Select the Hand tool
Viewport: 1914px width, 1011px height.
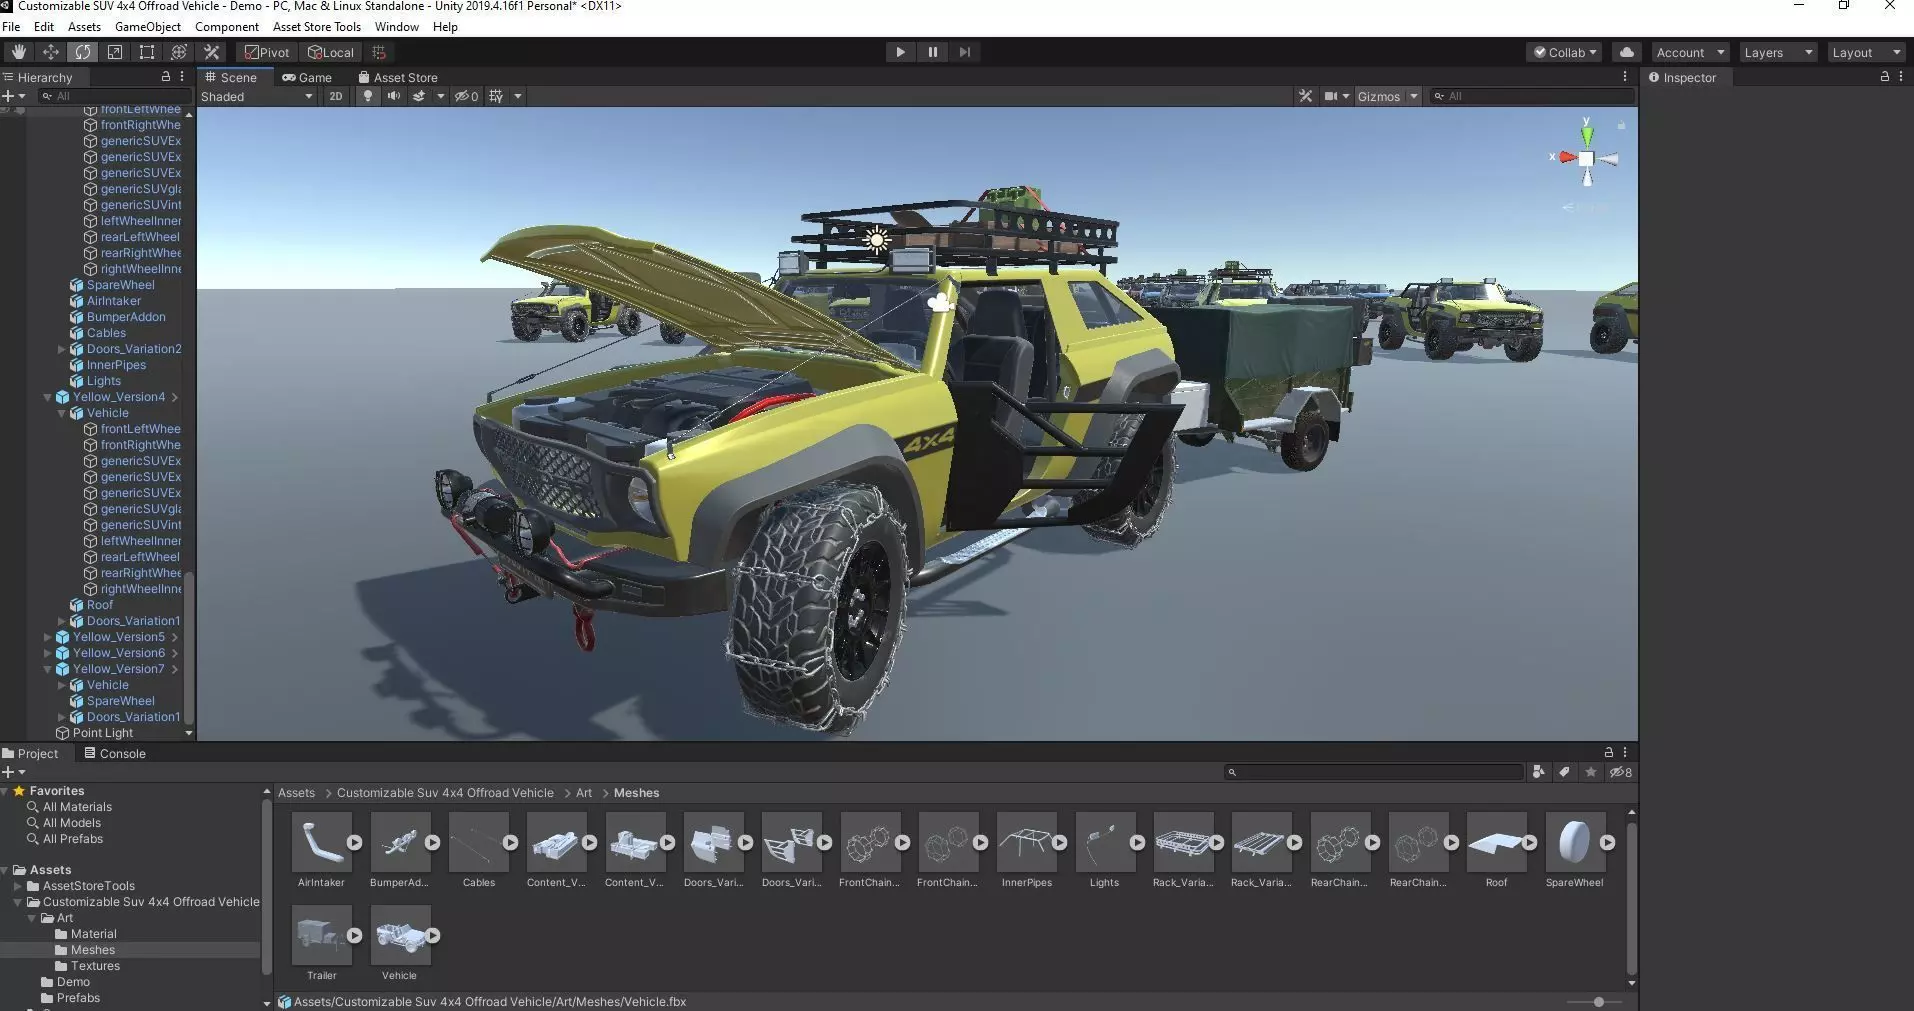[18, 52]
